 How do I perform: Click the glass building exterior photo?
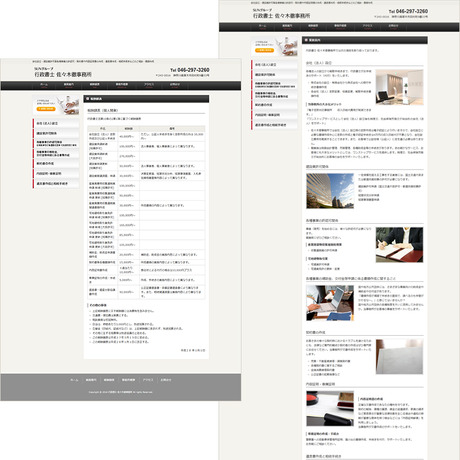coord(330,191)
